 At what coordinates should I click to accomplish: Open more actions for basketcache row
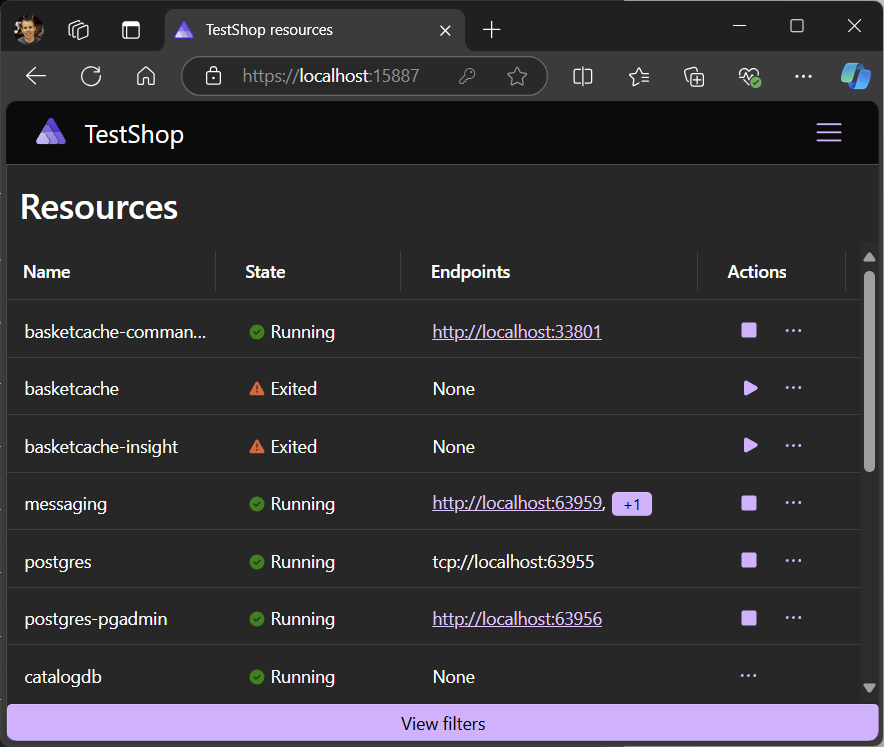pos(793,388)
